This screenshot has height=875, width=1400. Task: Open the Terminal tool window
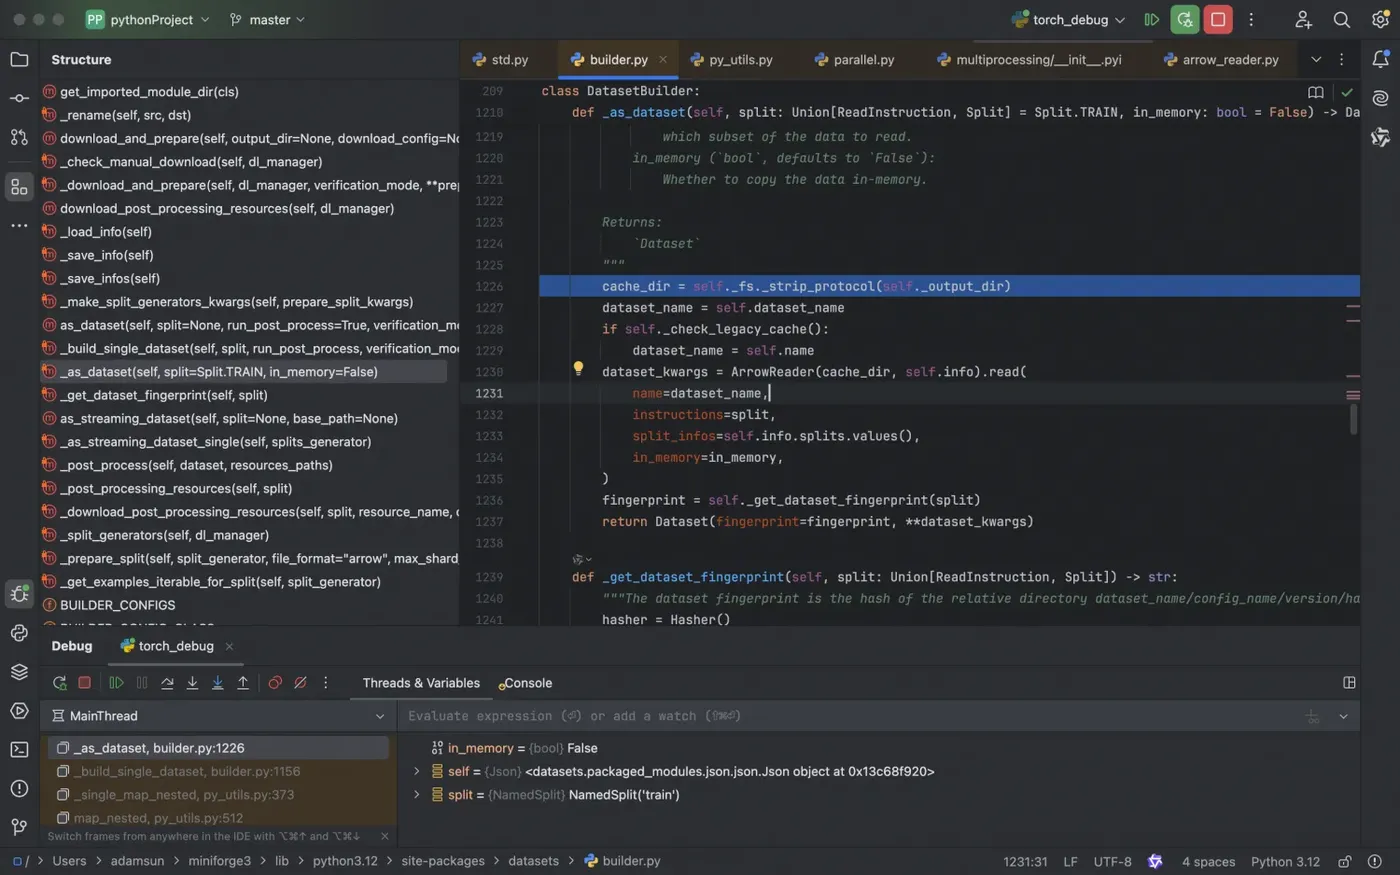click(19, 749)
